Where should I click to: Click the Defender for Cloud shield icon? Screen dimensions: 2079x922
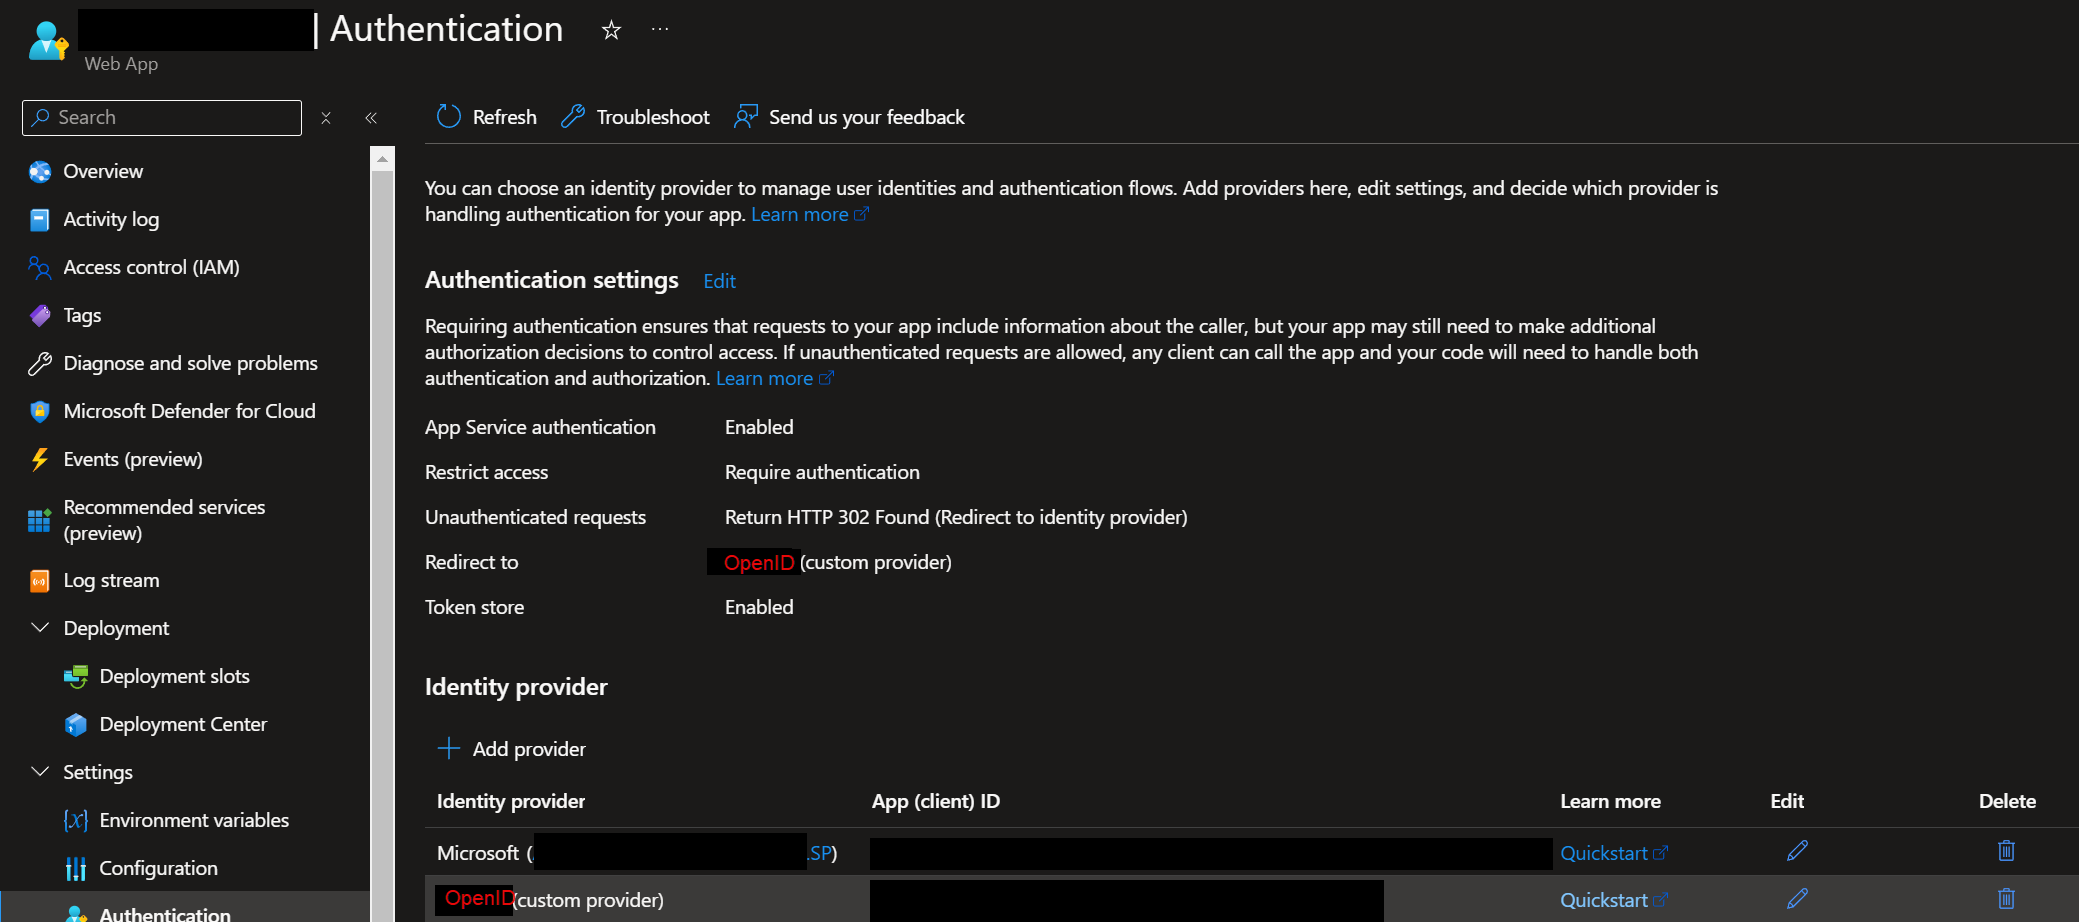pos(40,412)
